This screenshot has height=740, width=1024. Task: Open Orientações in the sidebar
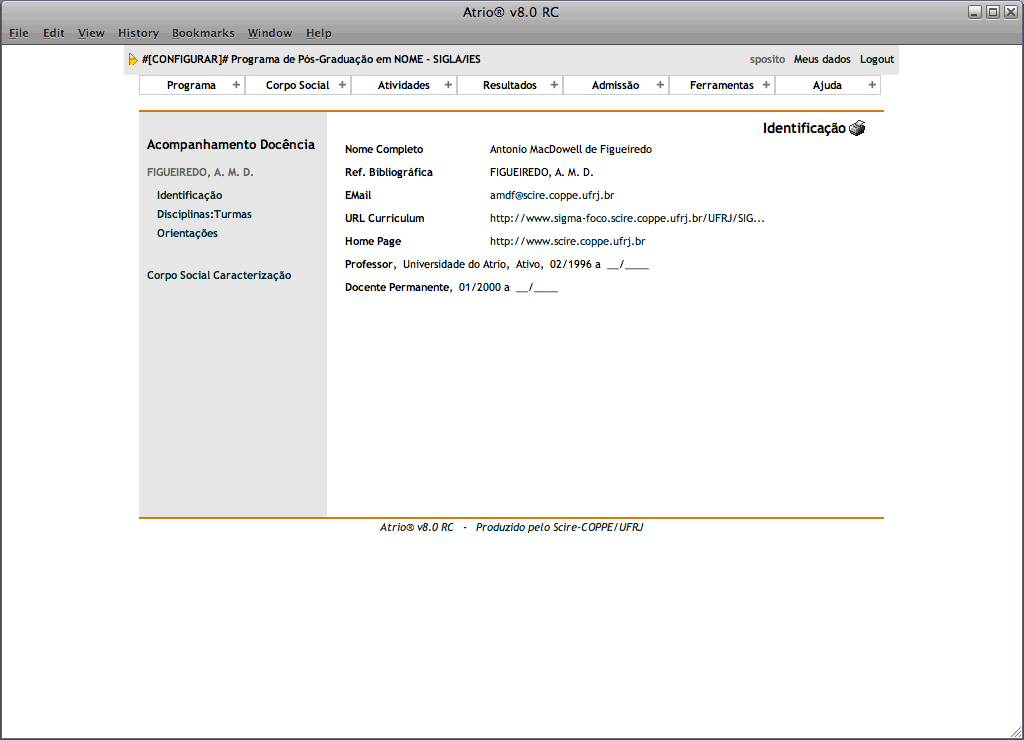pos(187,233)
